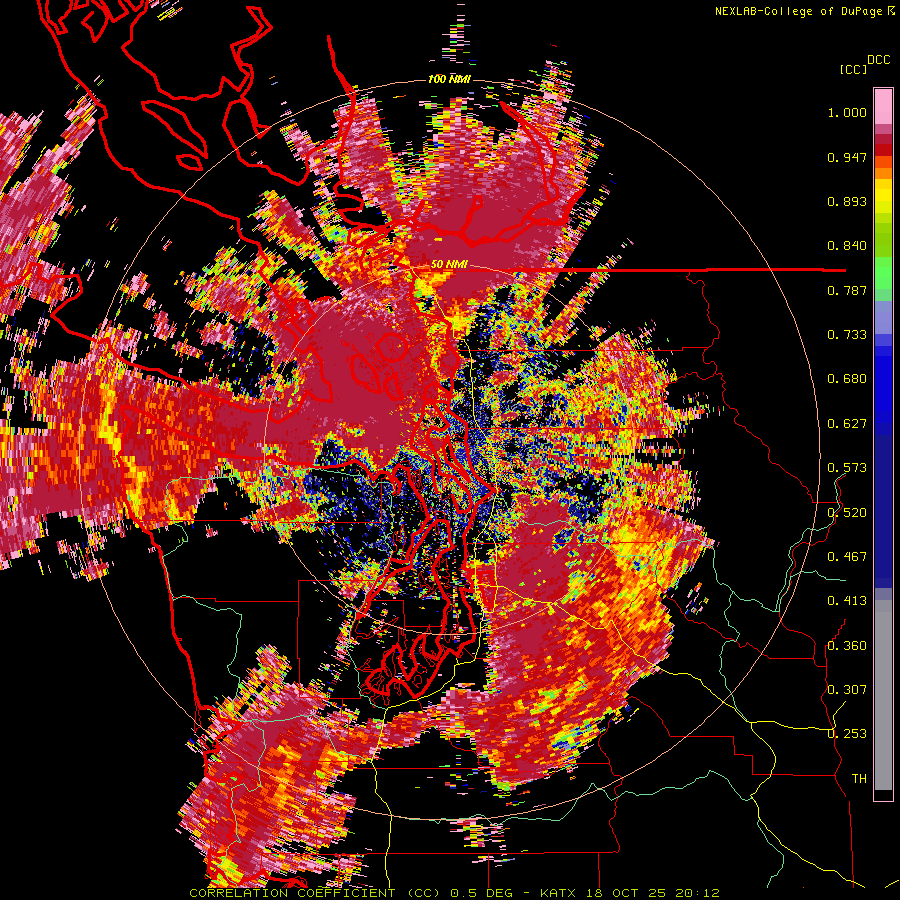The width and height of the screenshot is (900, 900).
Task: Click the 0.893 value on the color scale
Action: point(847,201)
